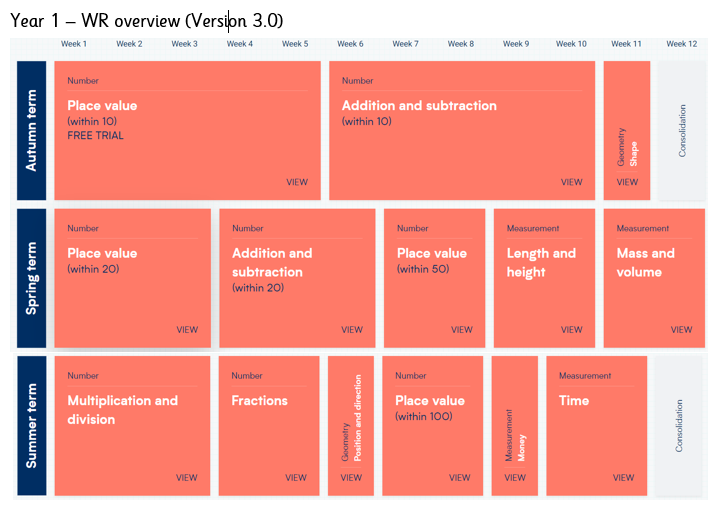Click the 'Fractions' title
718x511 pixels.
coord(260,401)
